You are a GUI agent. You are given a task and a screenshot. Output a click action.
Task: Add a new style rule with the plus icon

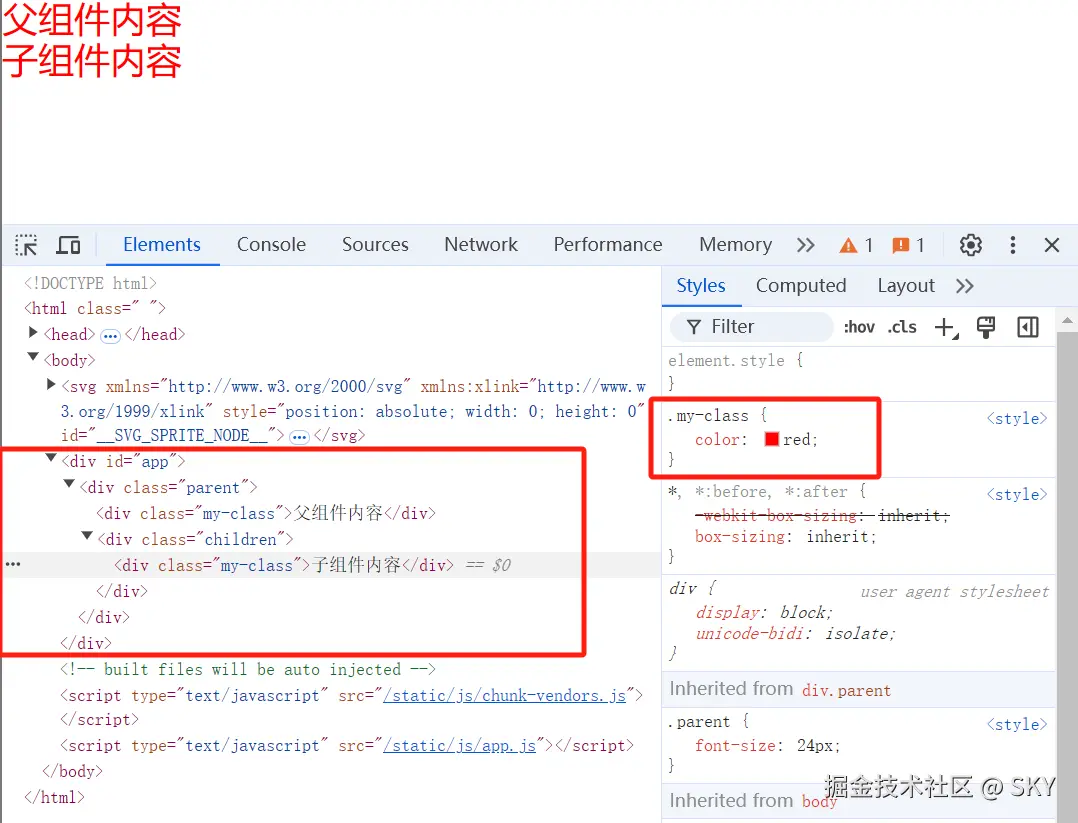[x=946, y=327]
